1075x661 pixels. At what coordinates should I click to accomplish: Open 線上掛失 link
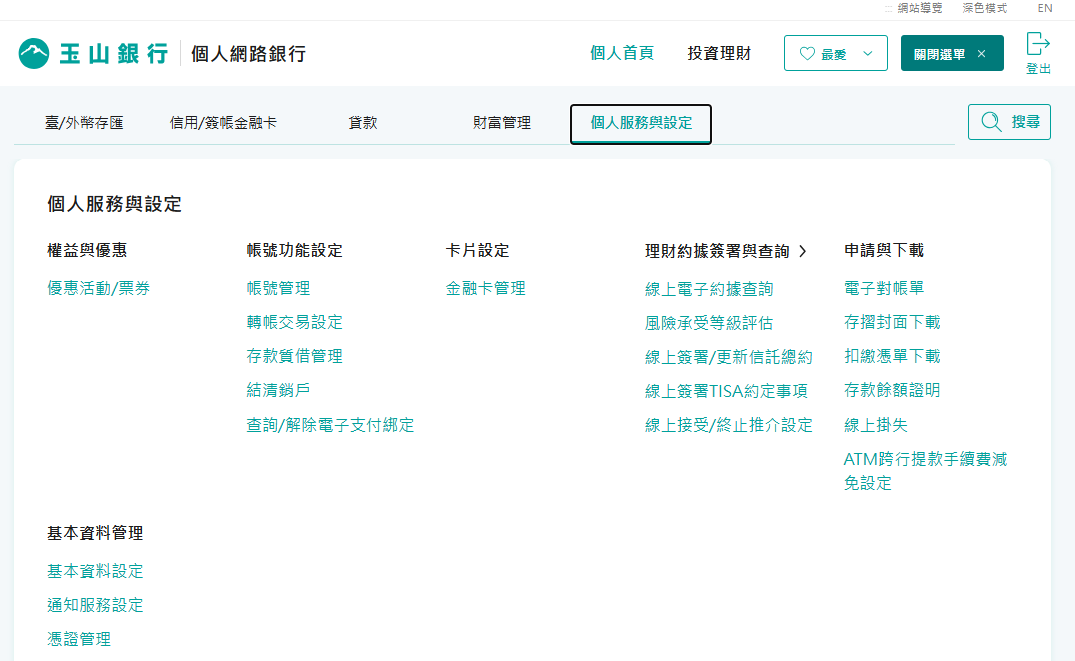pyautogui.click(x=875, y=425)
